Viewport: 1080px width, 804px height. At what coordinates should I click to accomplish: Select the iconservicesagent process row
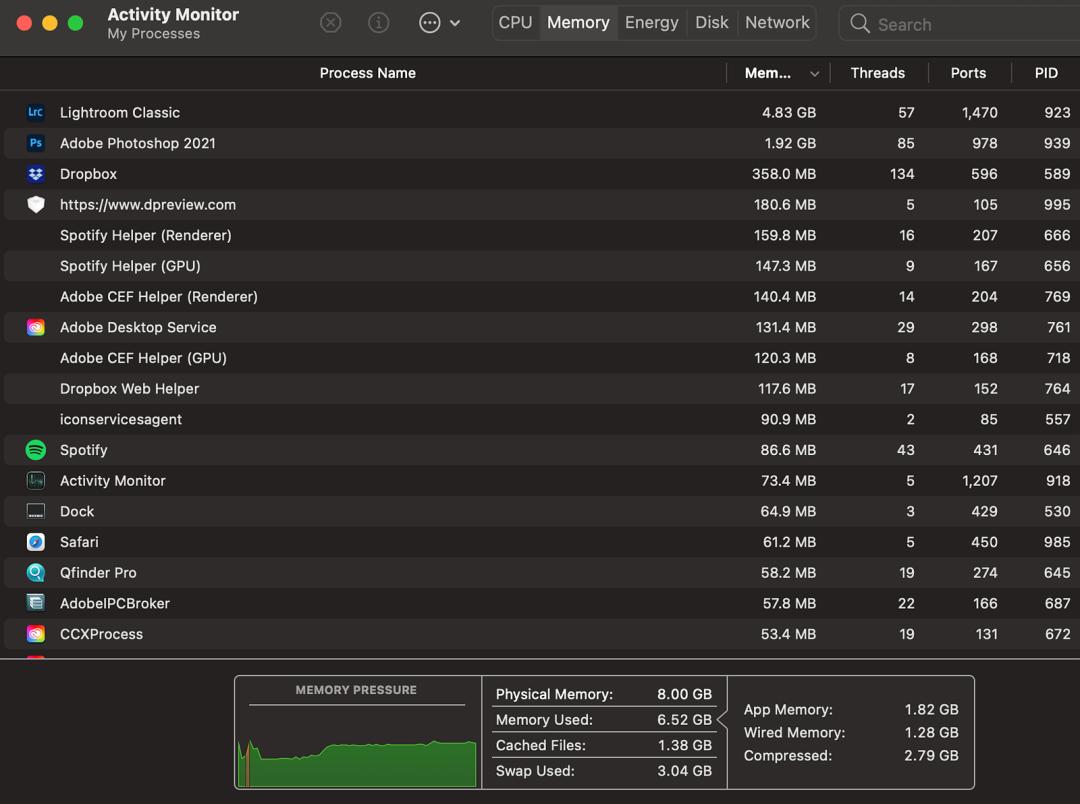[400, 419]
